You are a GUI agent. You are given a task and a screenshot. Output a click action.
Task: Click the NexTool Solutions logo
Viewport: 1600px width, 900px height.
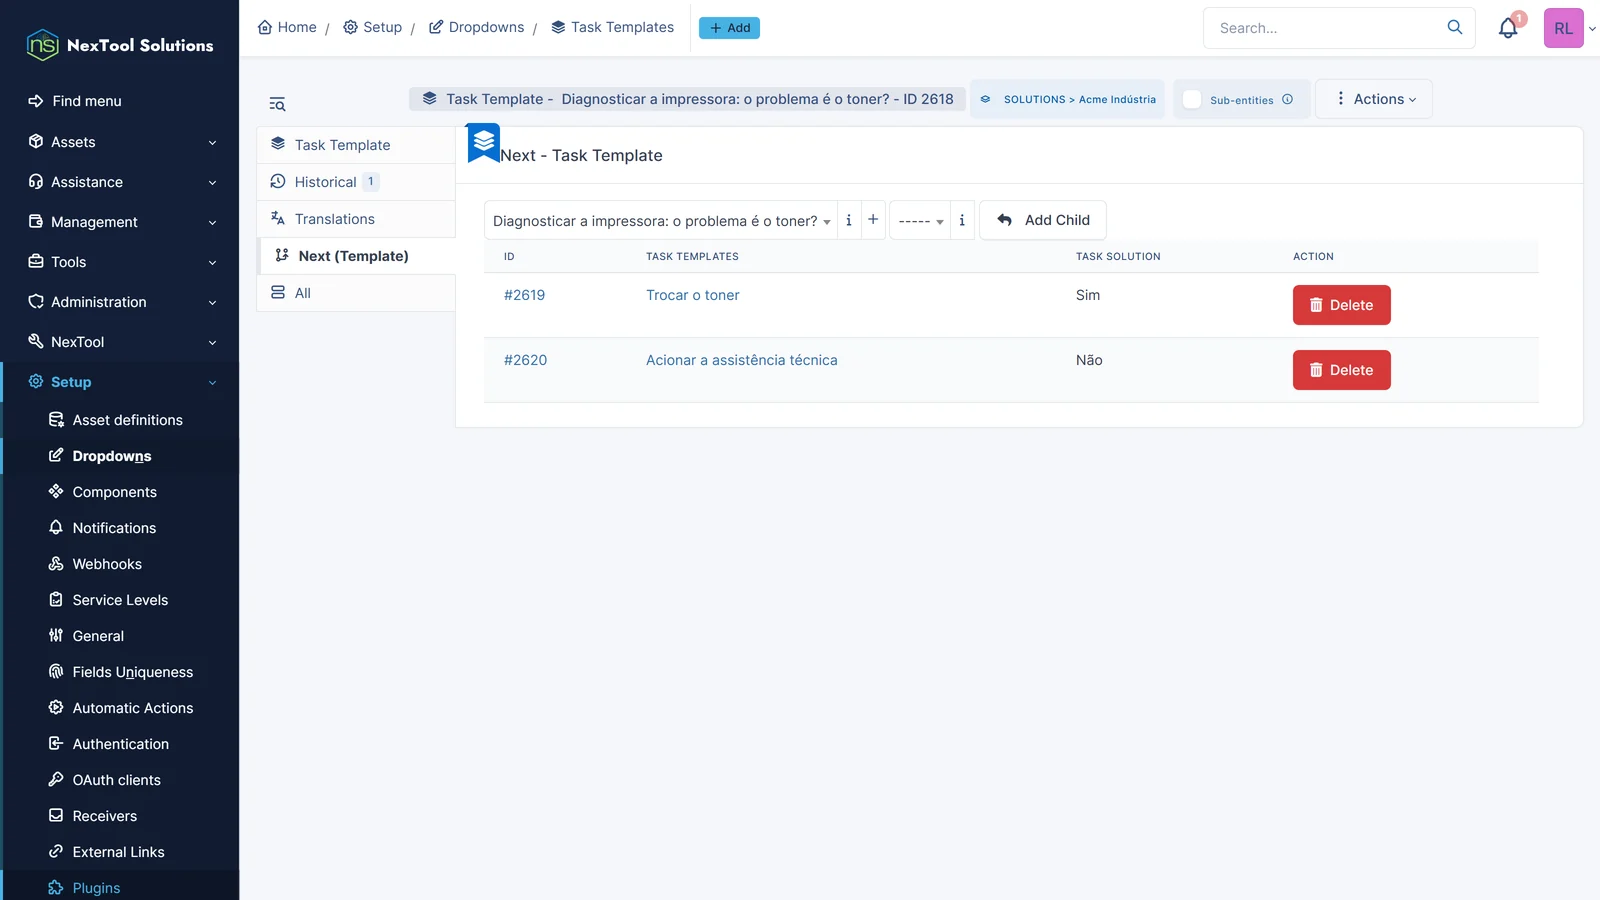[120, 45]
